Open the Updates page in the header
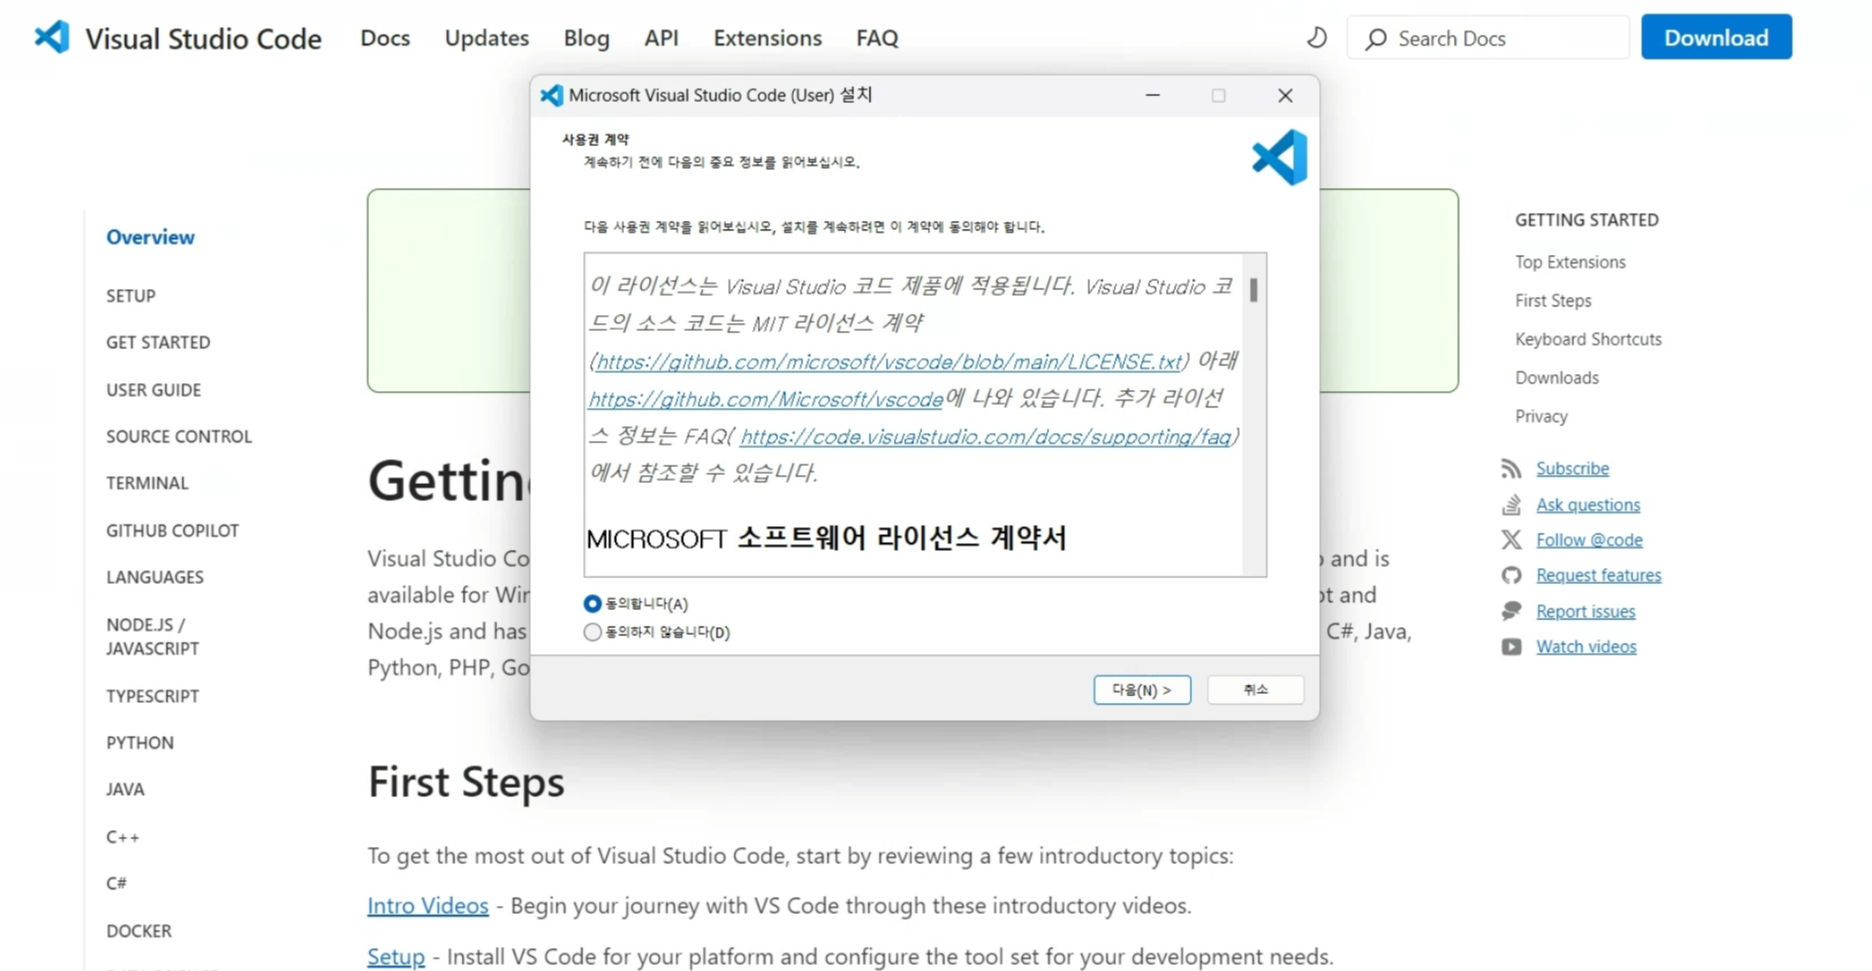 (487, 38)
